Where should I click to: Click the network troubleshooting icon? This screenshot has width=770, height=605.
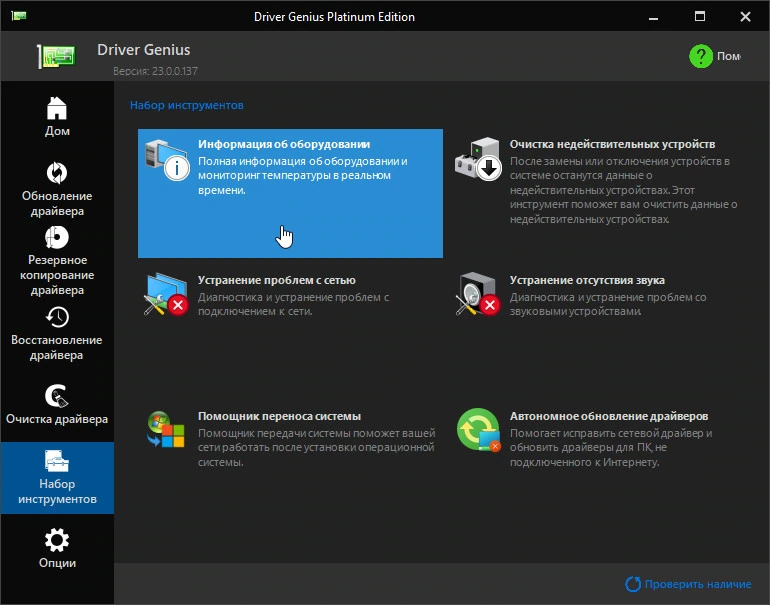point(166,295)
